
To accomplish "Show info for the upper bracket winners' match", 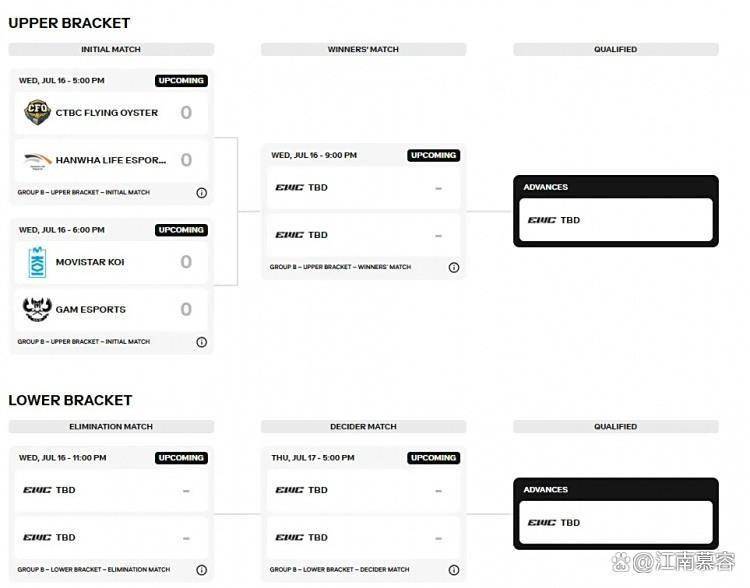I will point(453,267).
